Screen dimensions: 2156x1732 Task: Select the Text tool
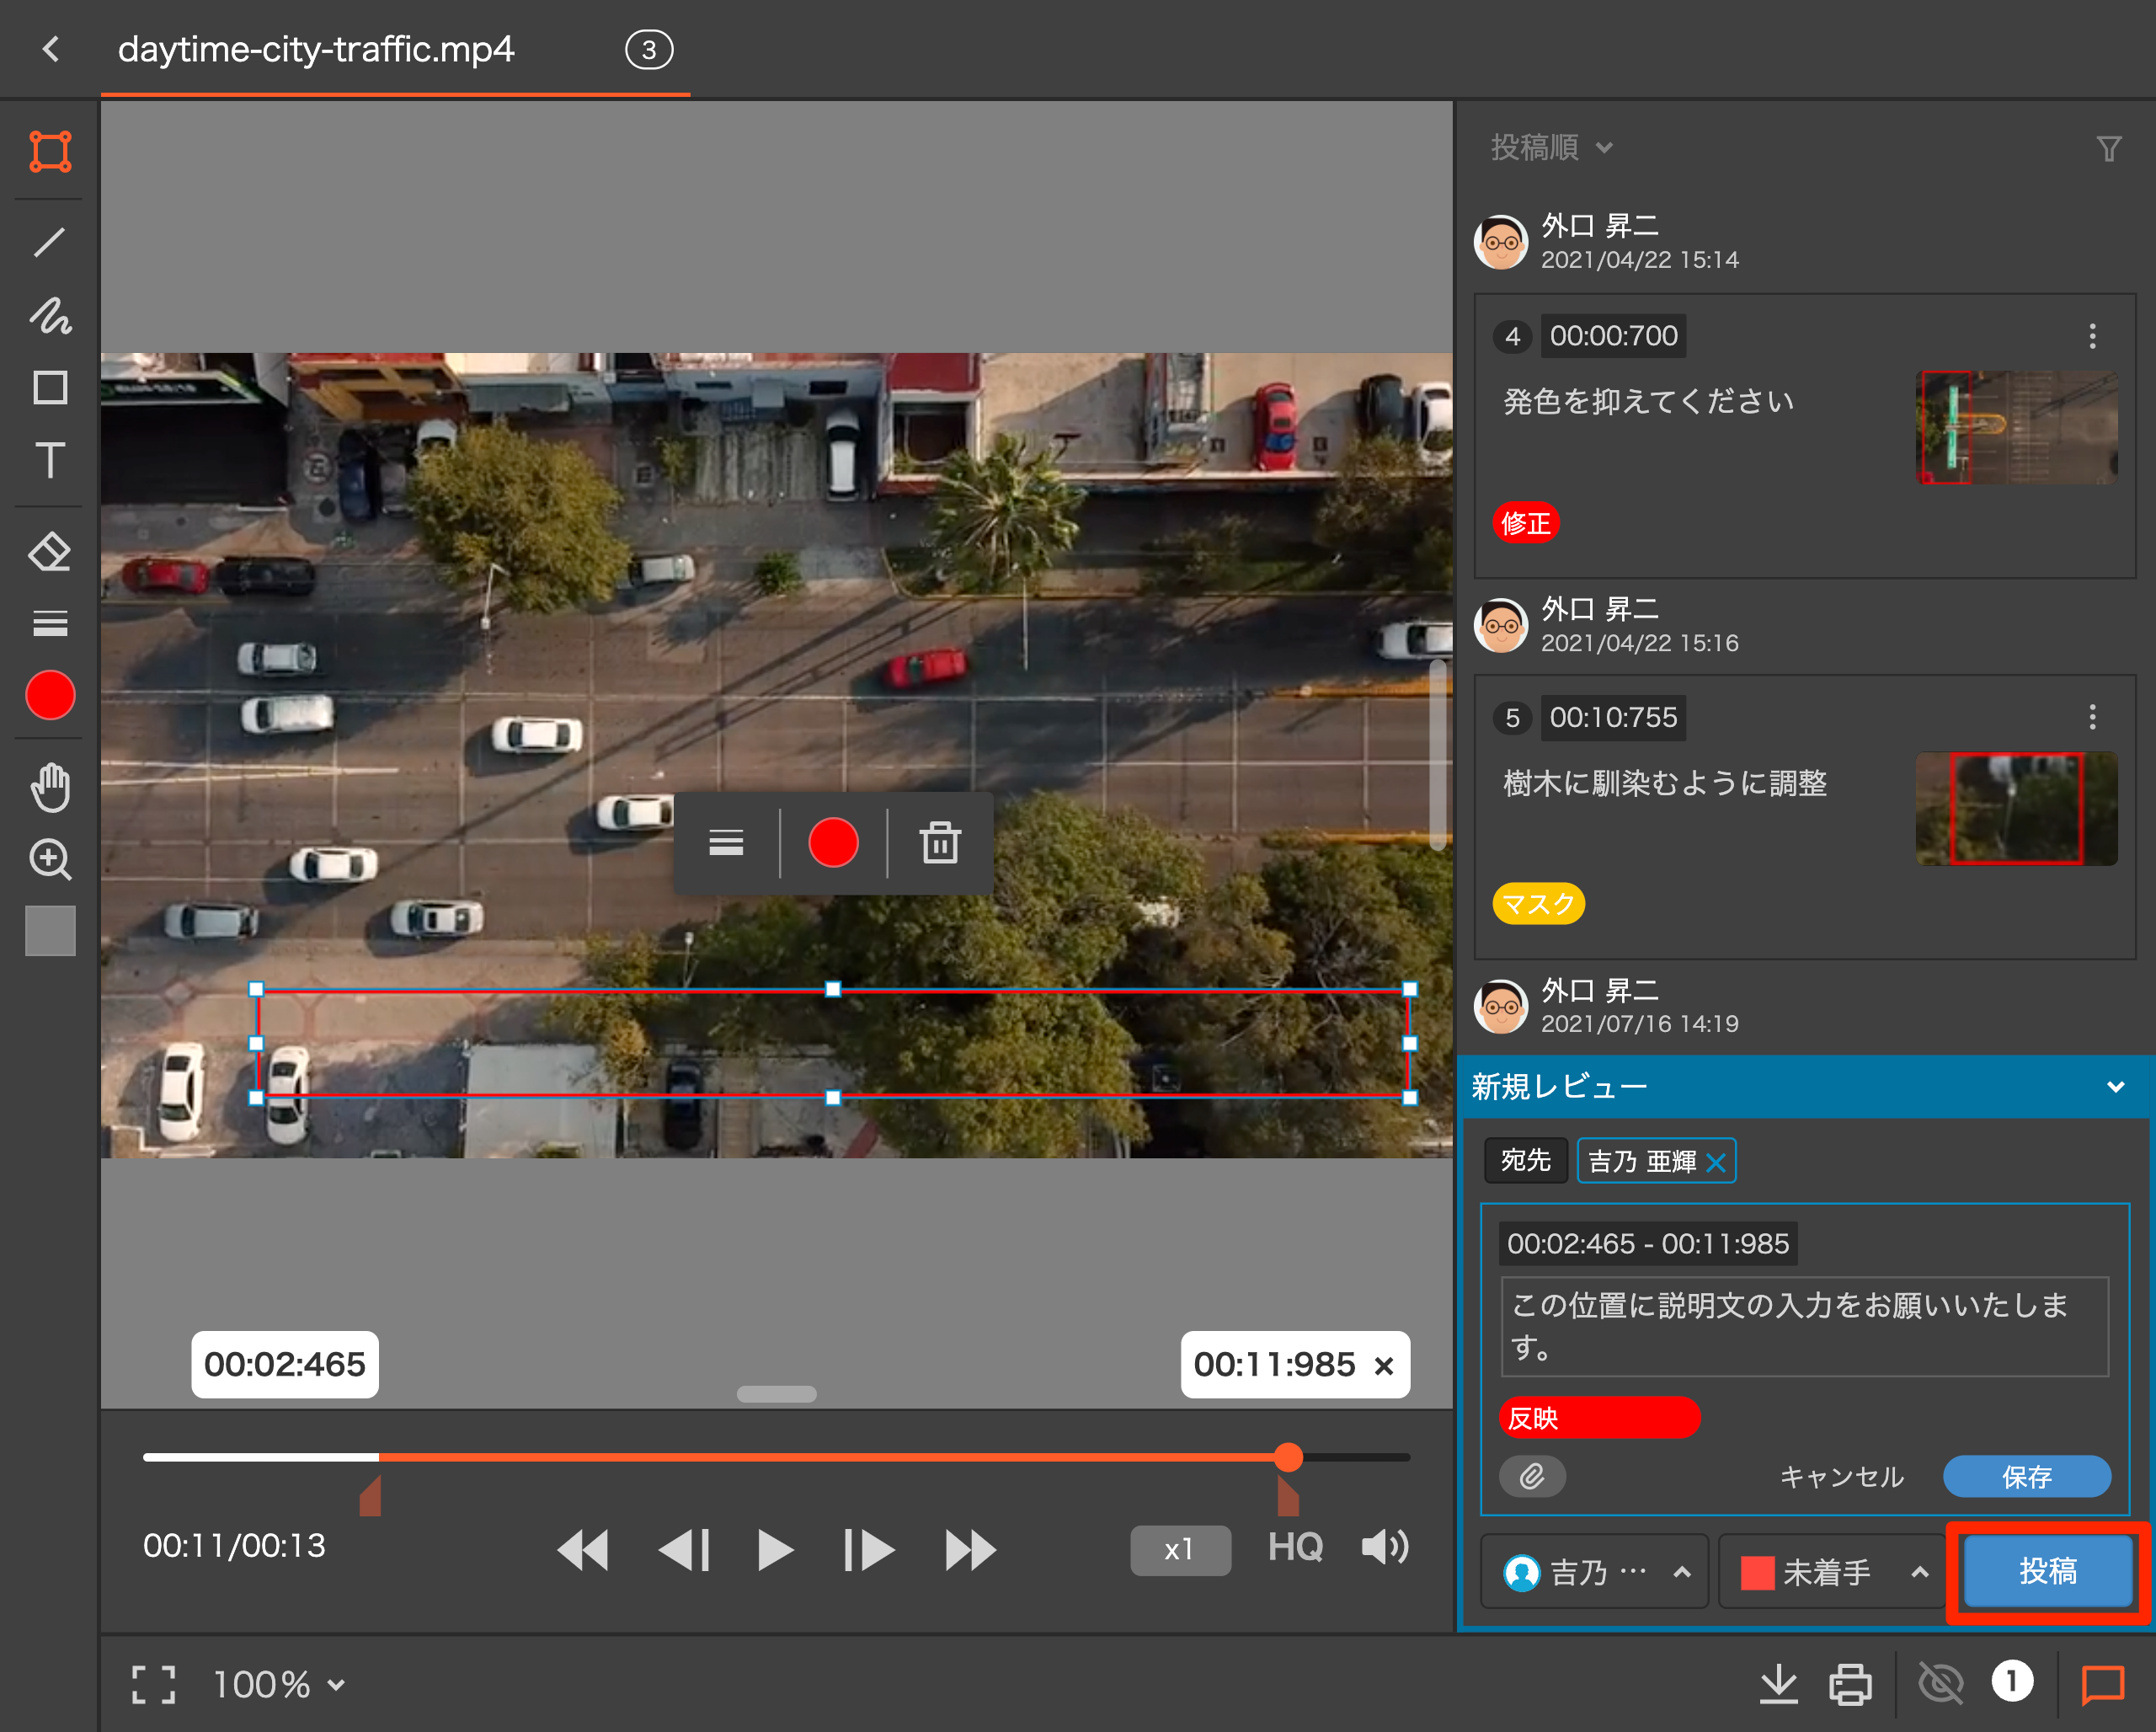tap(50, 461)
